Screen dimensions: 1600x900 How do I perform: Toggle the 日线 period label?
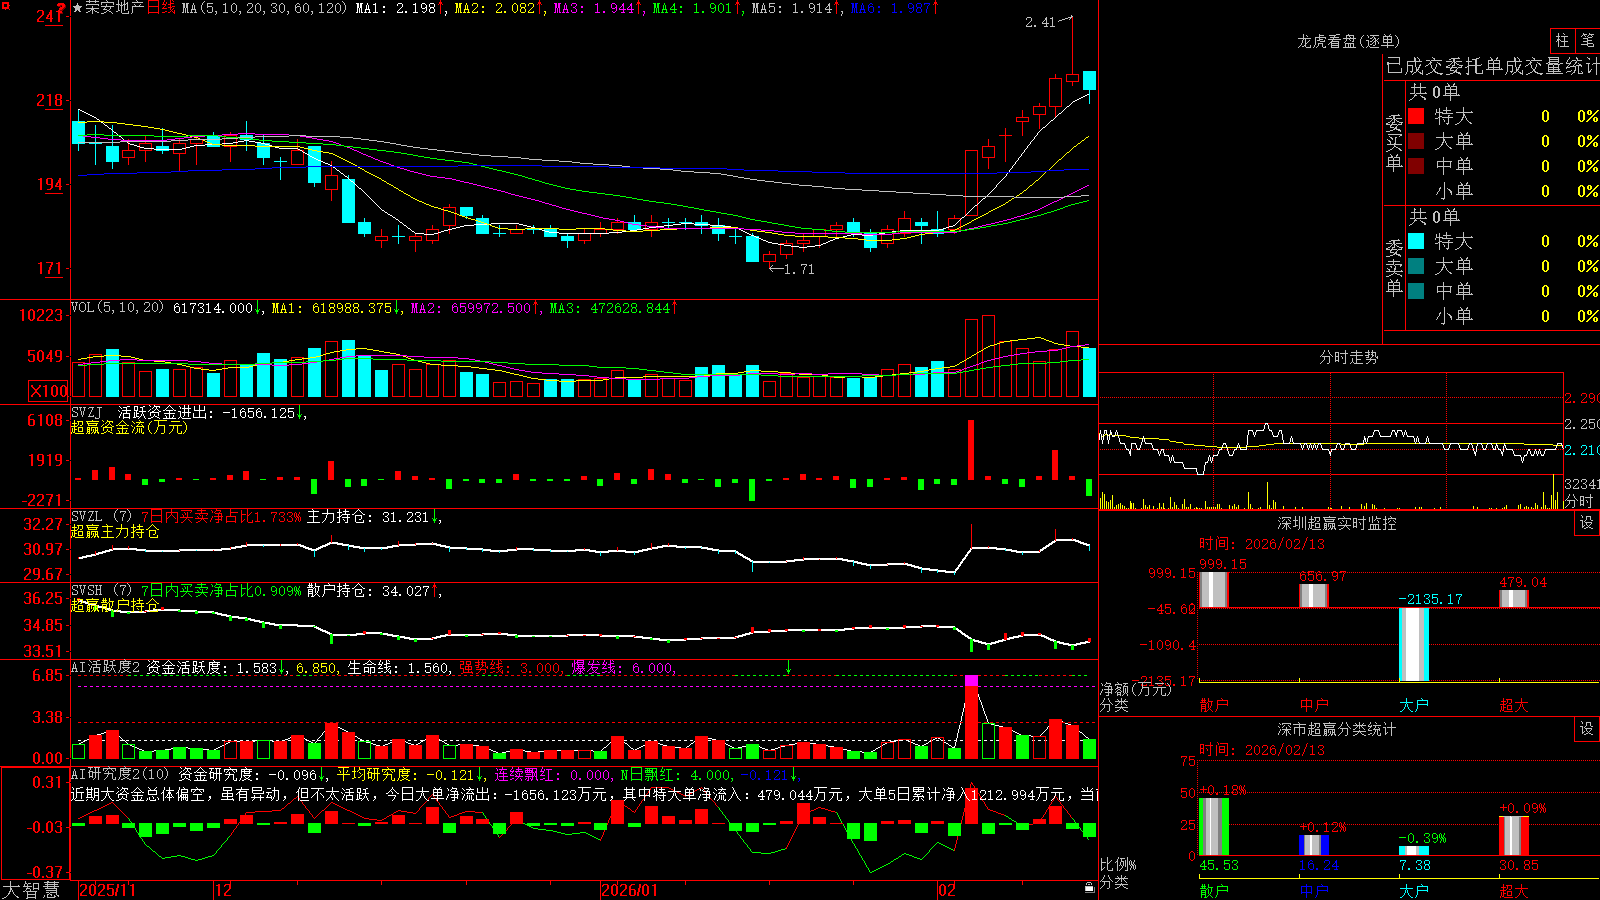point(161,8)
